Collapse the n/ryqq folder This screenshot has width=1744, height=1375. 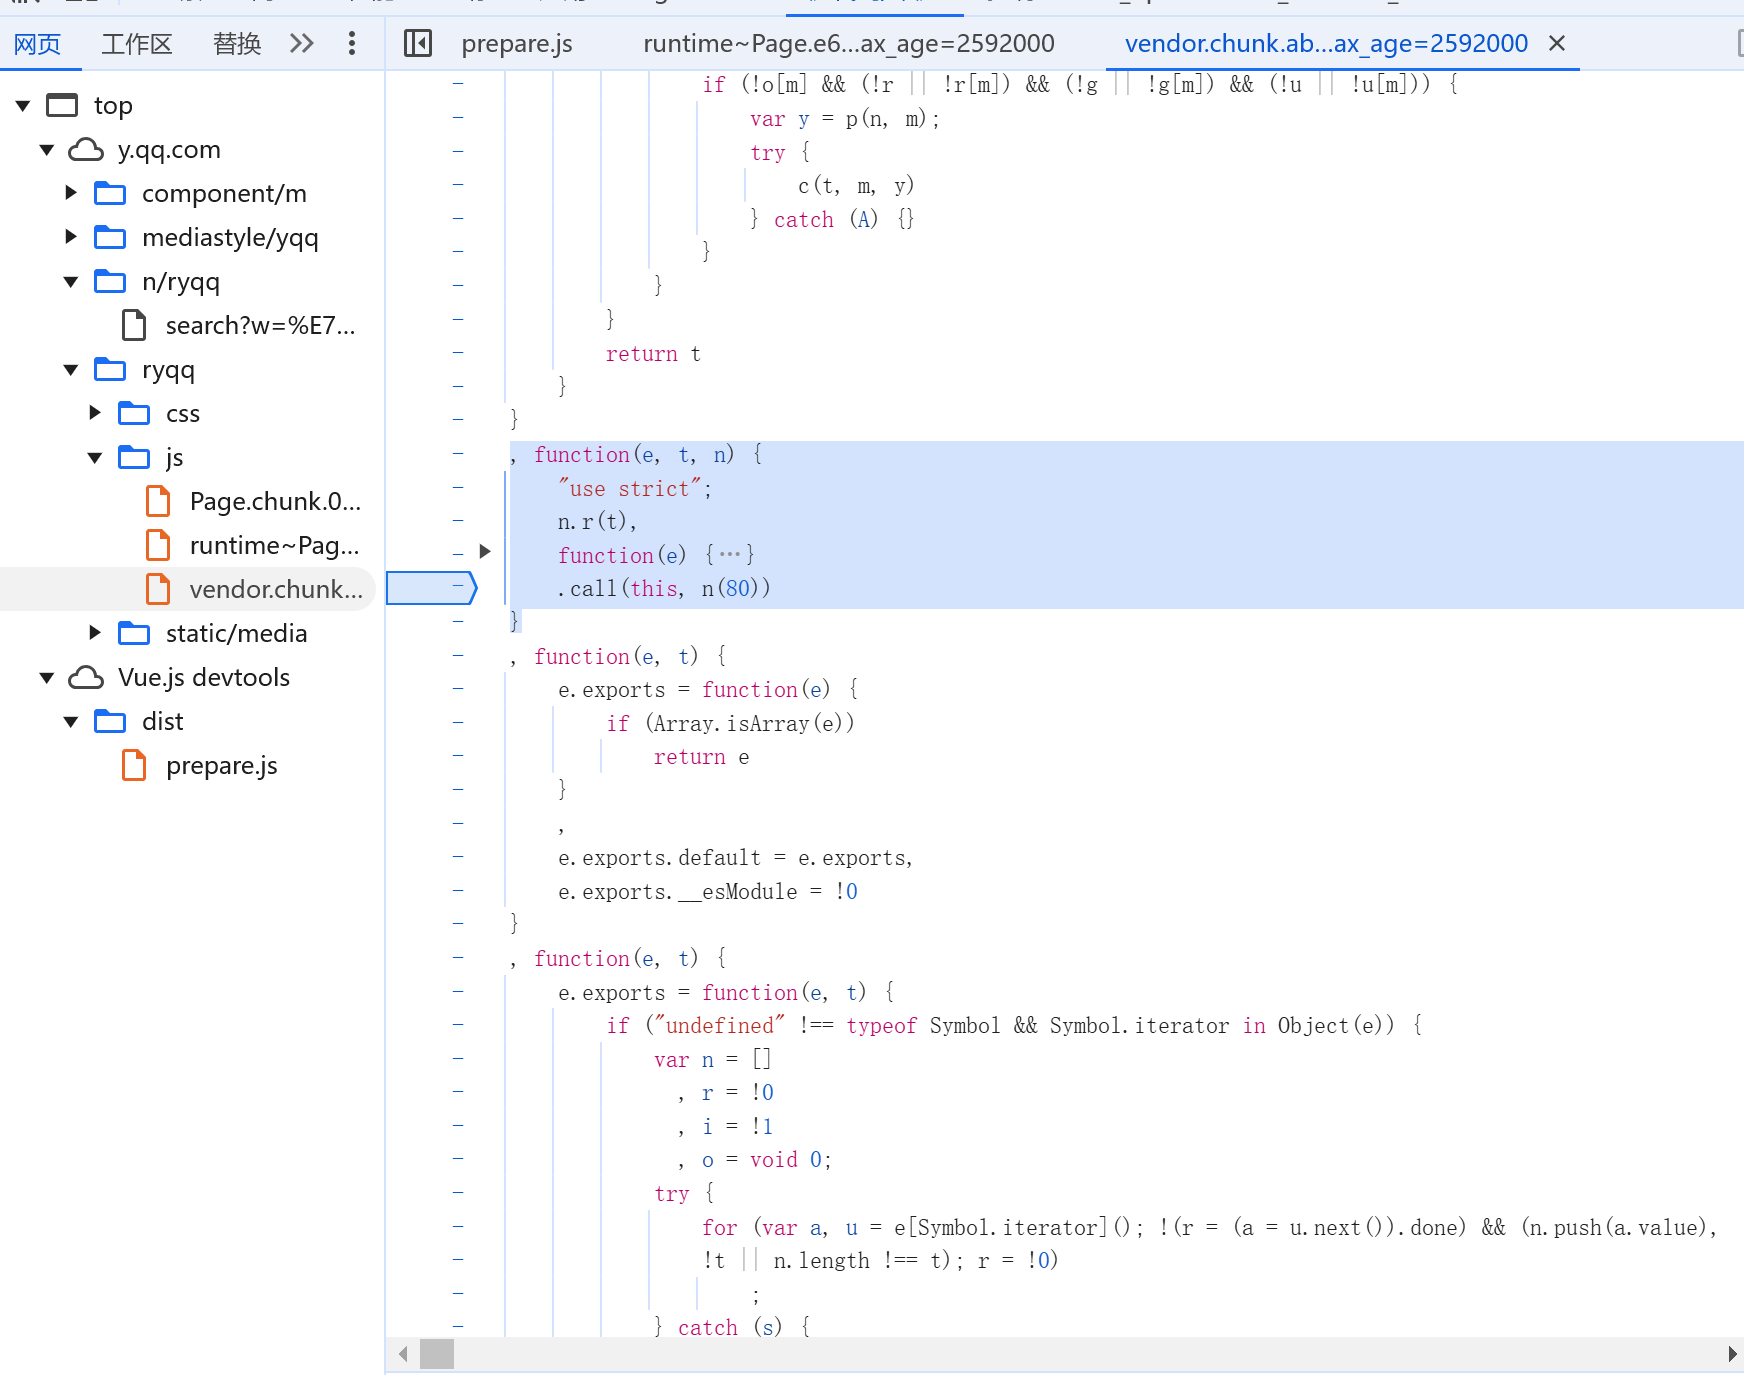tap(71, 281)
